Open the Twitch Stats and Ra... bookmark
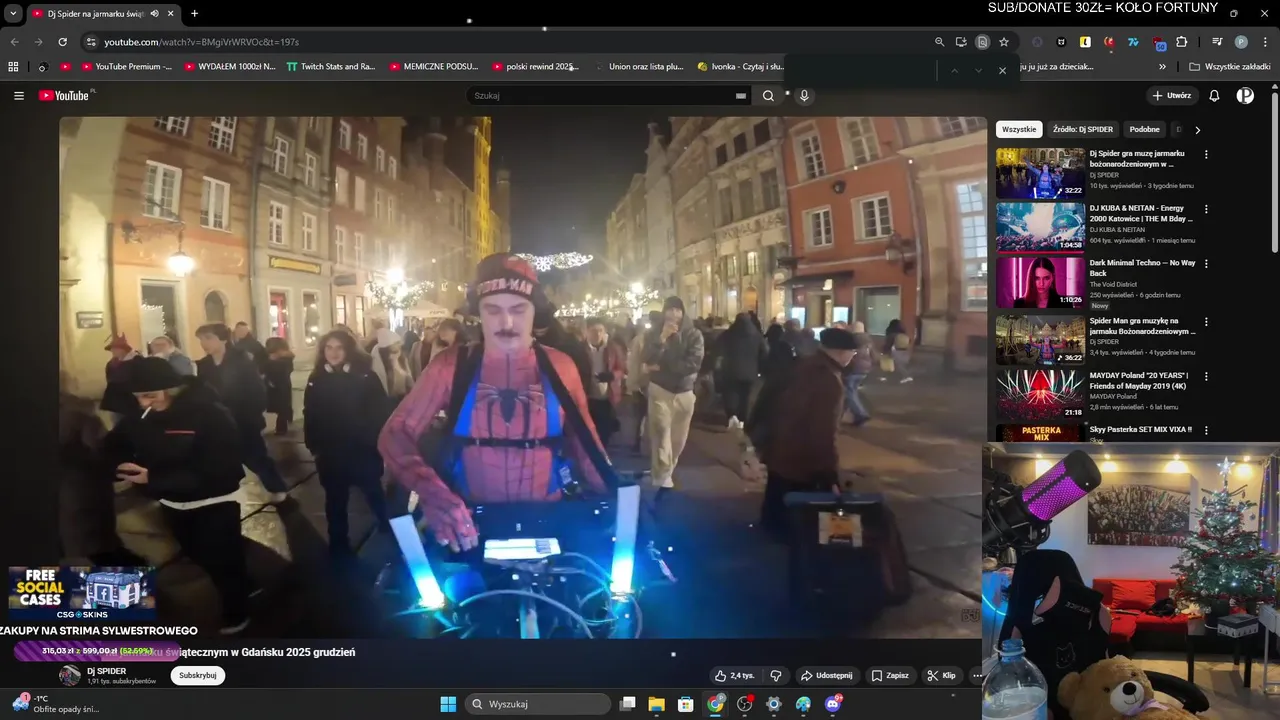 [330, 67]
